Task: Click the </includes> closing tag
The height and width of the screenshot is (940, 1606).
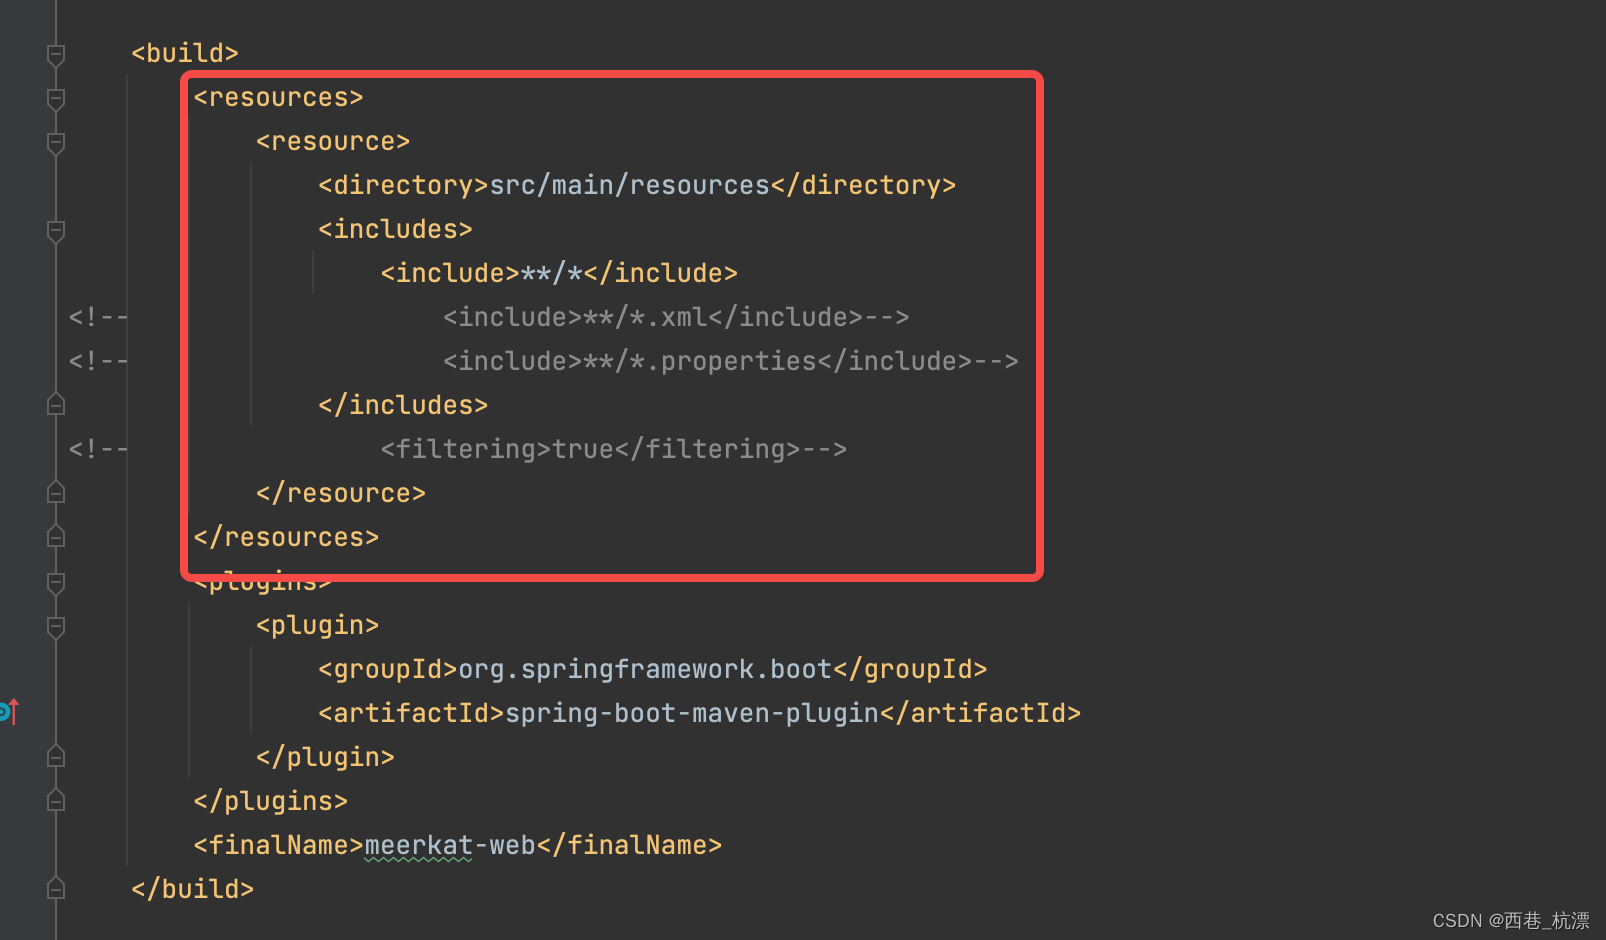Action: pos(403,405)
